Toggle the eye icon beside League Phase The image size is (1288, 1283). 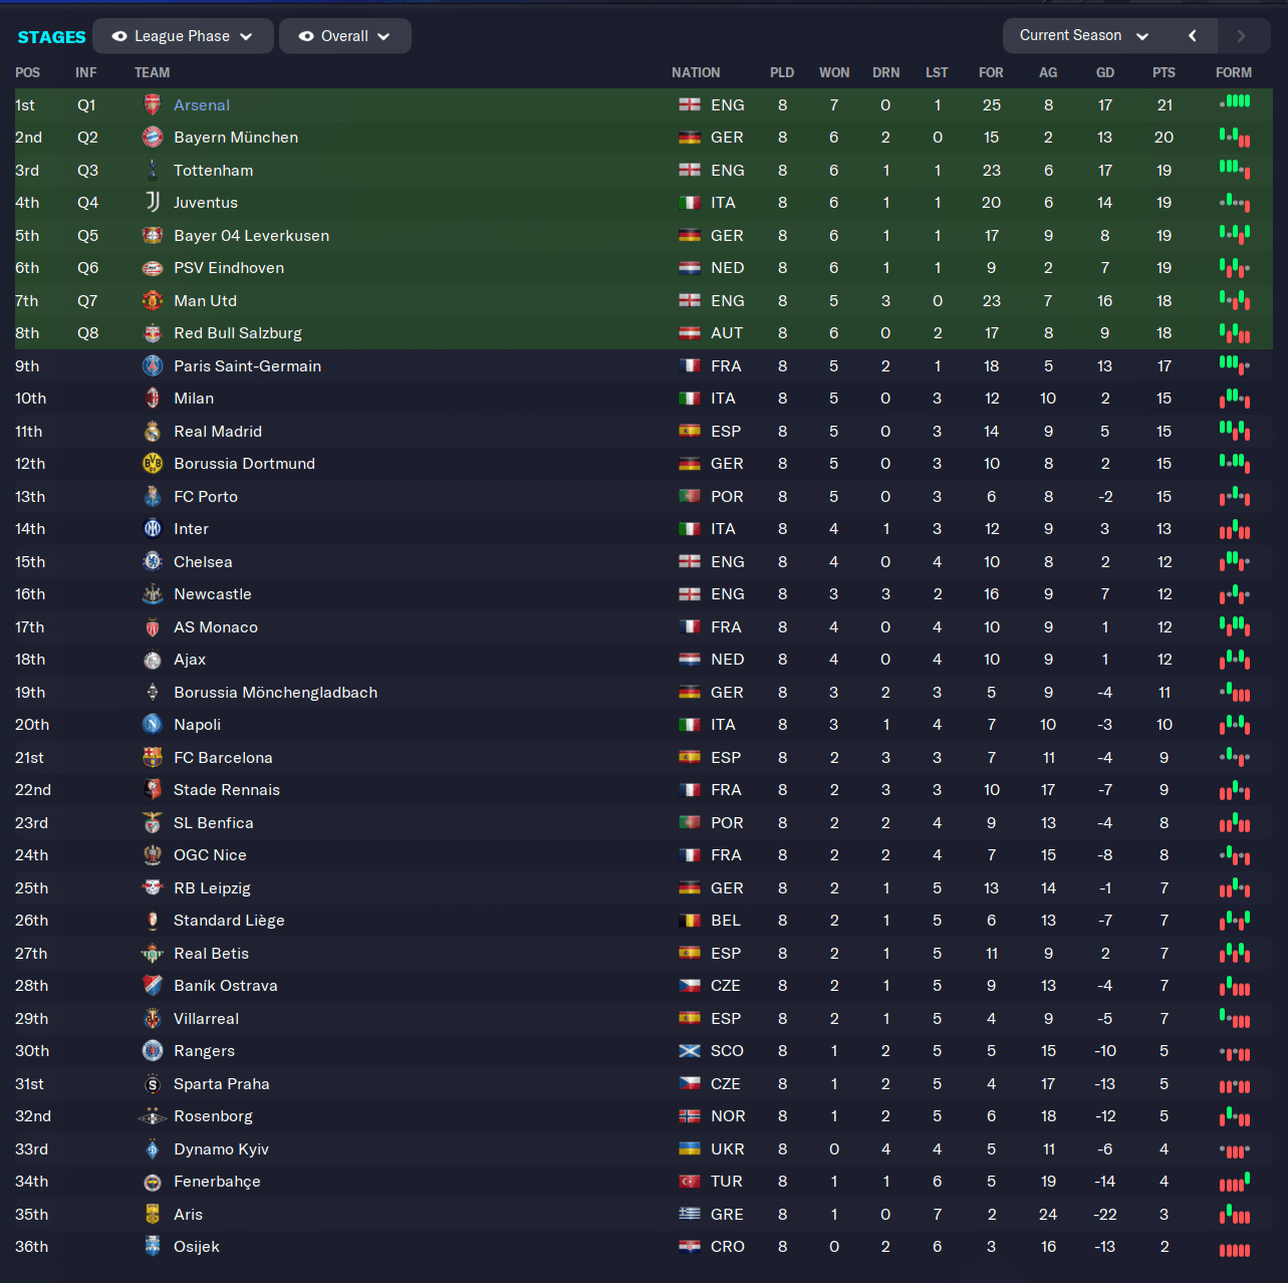119,36
